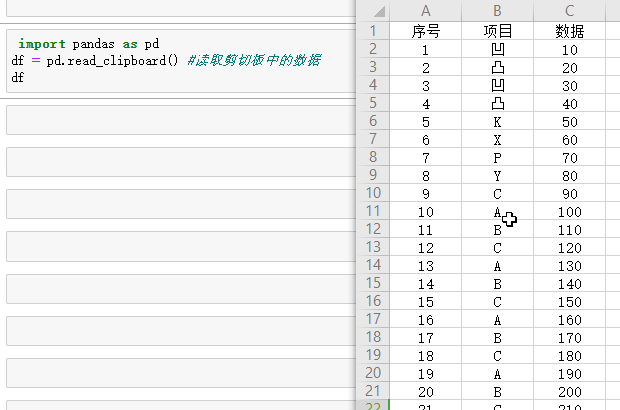Select the 数据 cell with value 180
The width and height of the screenshot is (620, 410).
(x=569, y=355)
